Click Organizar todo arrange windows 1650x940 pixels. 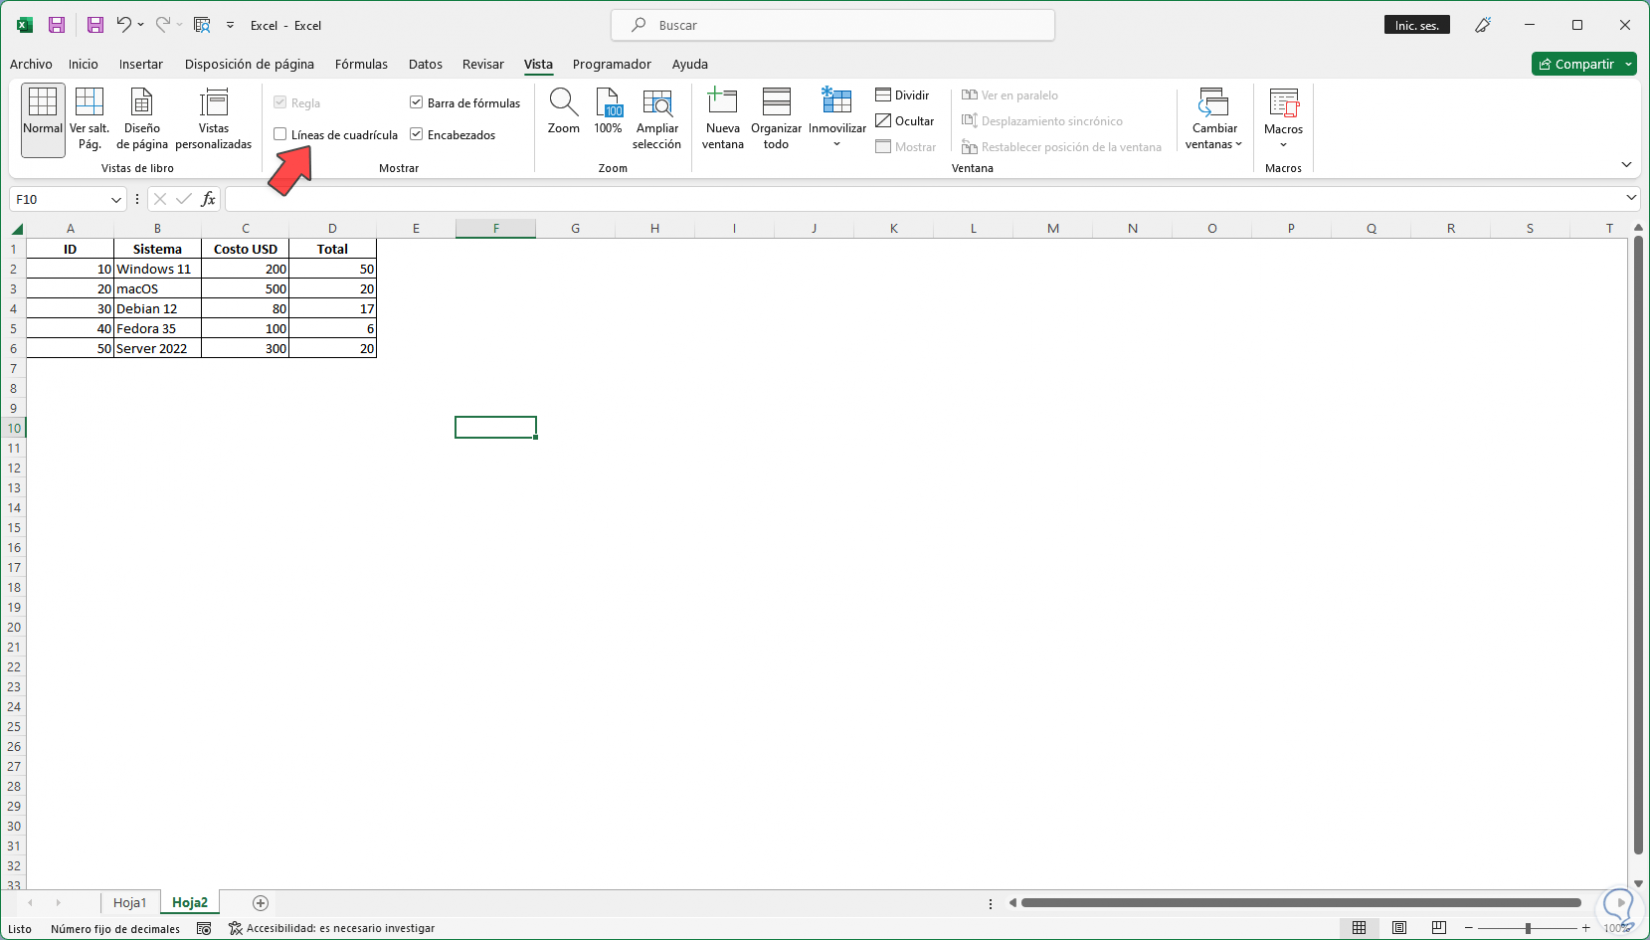776,120
